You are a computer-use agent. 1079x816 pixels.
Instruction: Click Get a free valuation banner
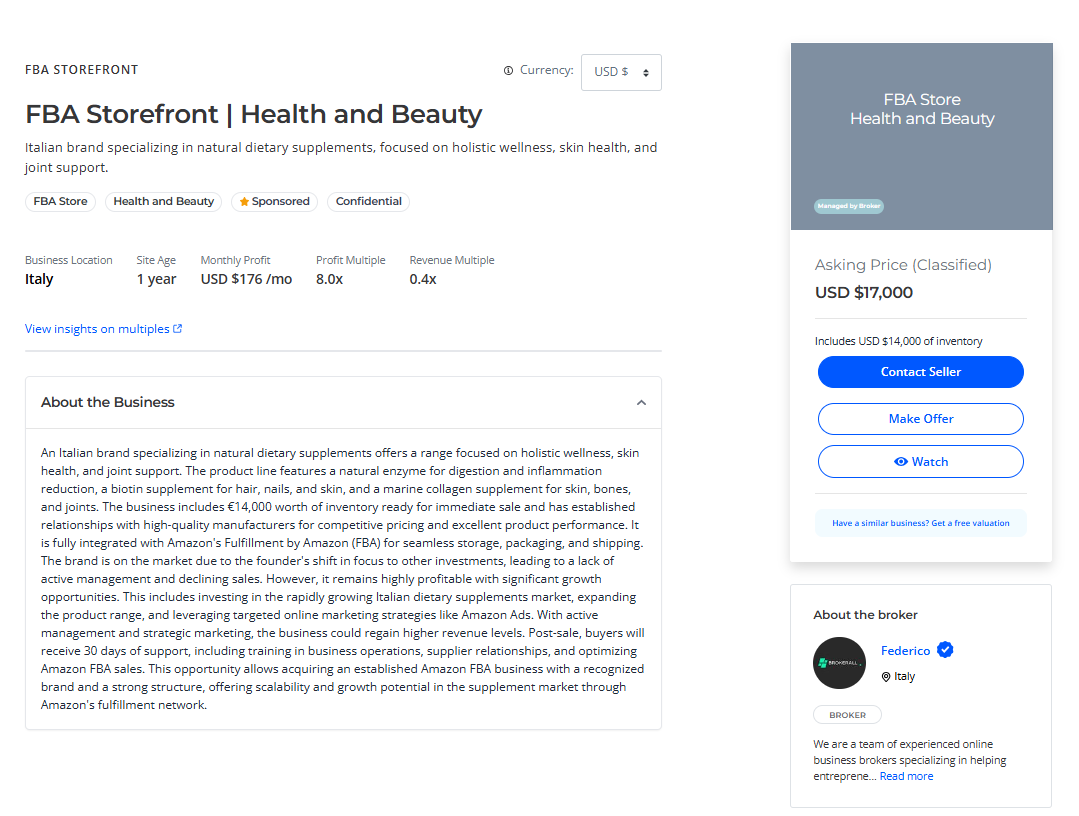pyautogui.click(x=921, y=523)
